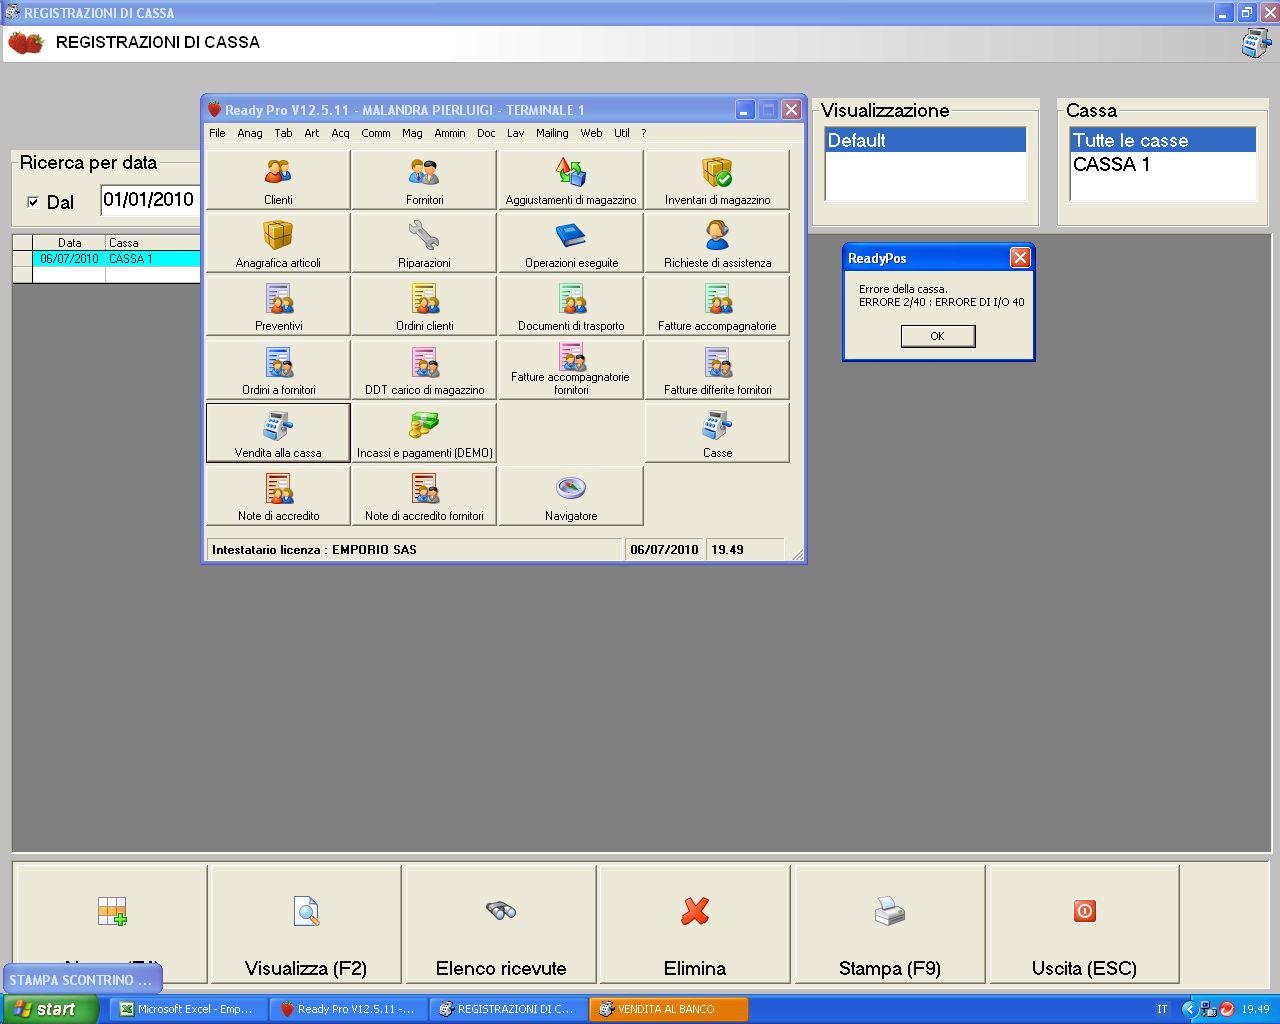
Task: Open the Comm menu
Action: tap(376, 133)
